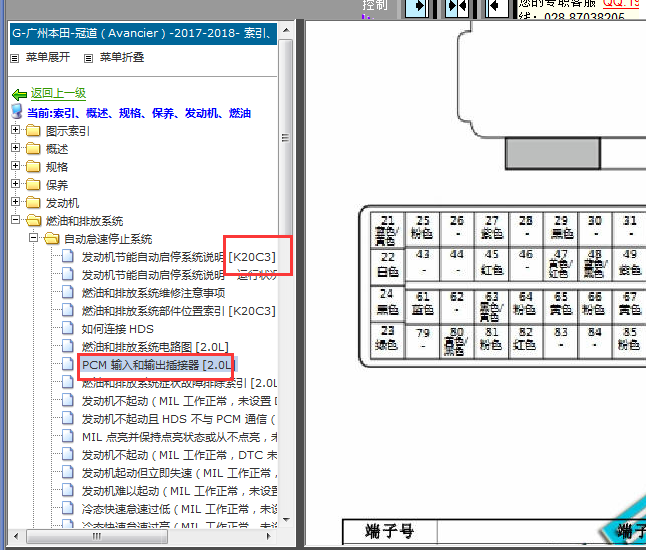
Task: Expand the 发动机 folder
Action: (x=15, y=201)
